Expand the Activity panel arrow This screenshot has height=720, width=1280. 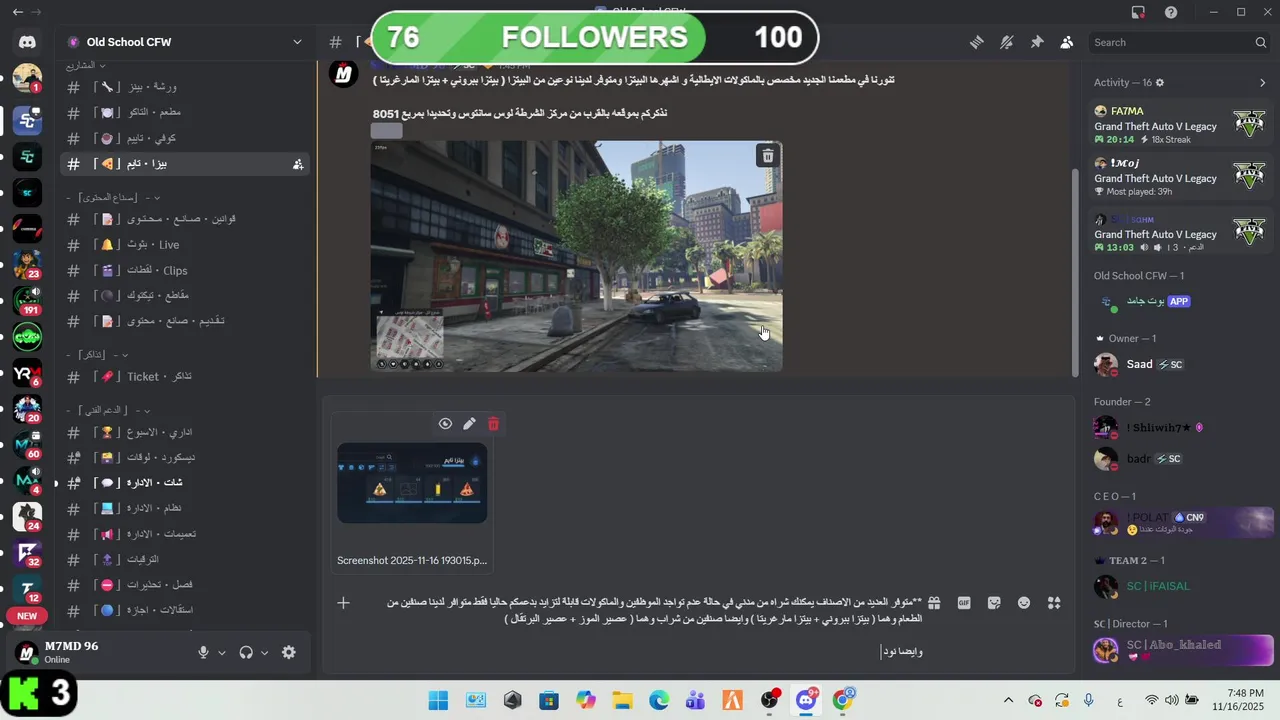(x=1262, y=83)
